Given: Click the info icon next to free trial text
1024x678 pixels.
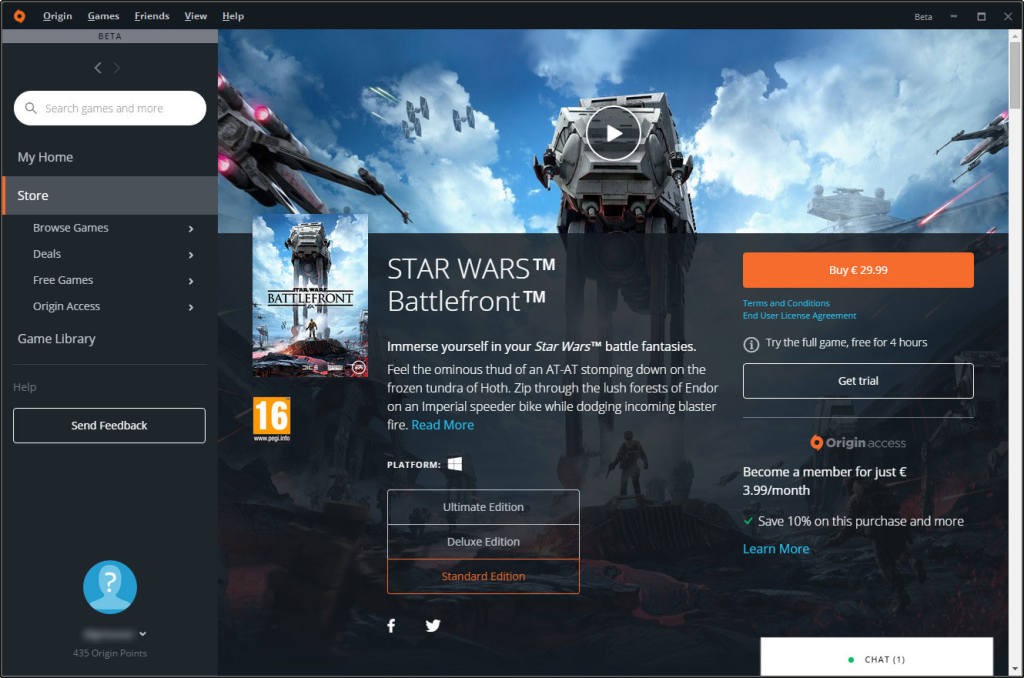Looking at the screenshot, I should [x=750, y=342].
